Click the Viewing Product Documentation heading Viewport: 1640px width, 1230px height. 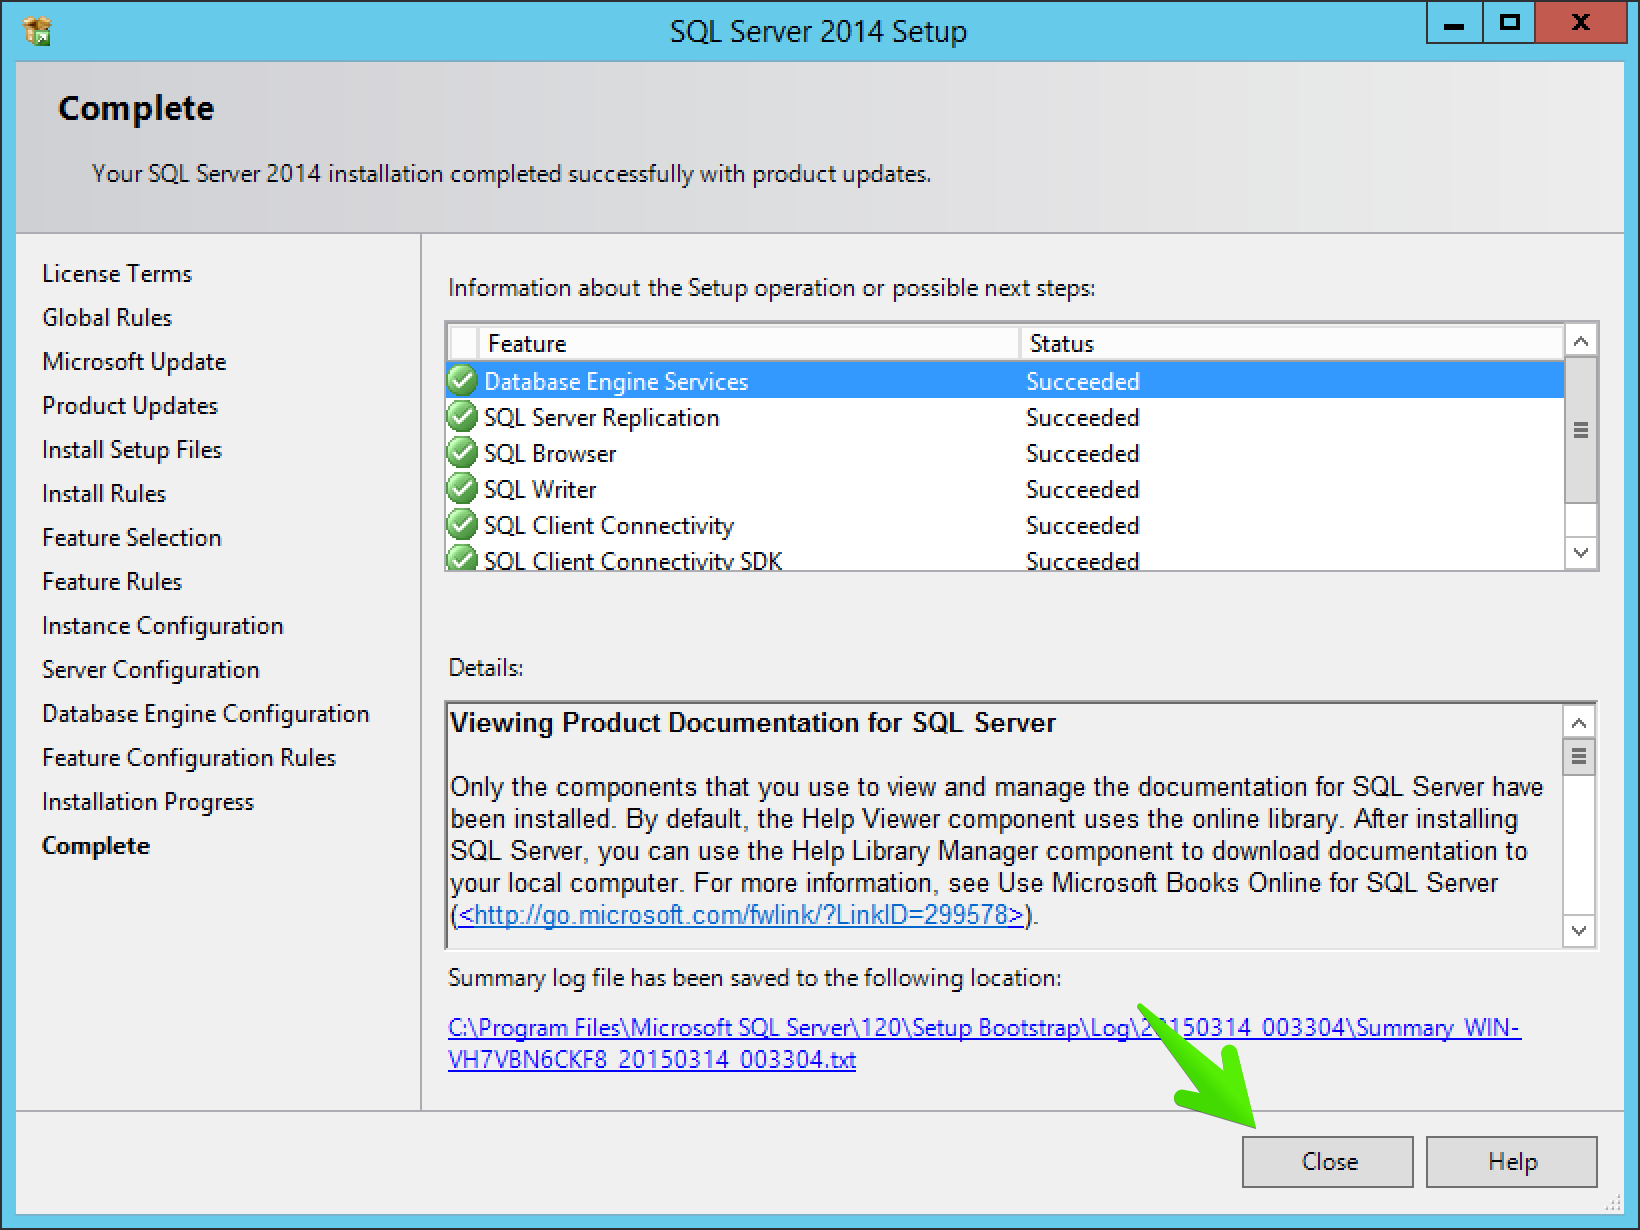click(x=753, y=722)
